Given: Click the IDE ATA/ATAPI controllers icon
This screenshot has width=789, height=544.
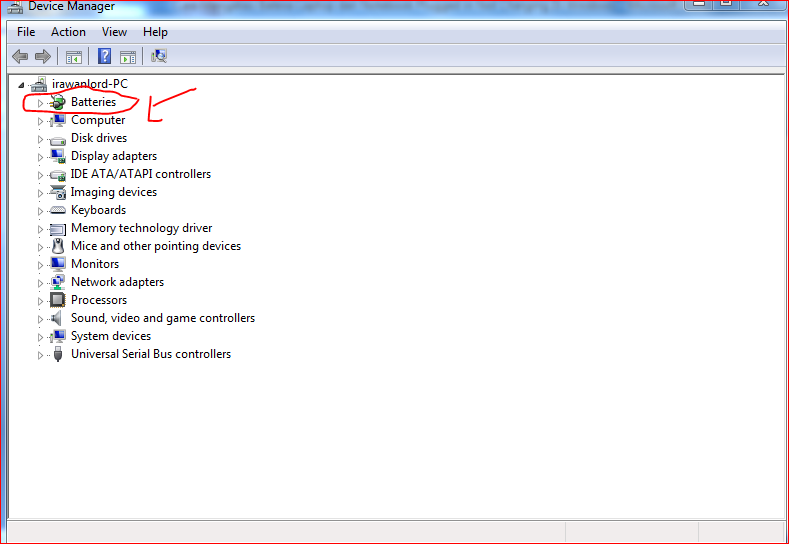Looking at the screenshot, I should 58,175.
